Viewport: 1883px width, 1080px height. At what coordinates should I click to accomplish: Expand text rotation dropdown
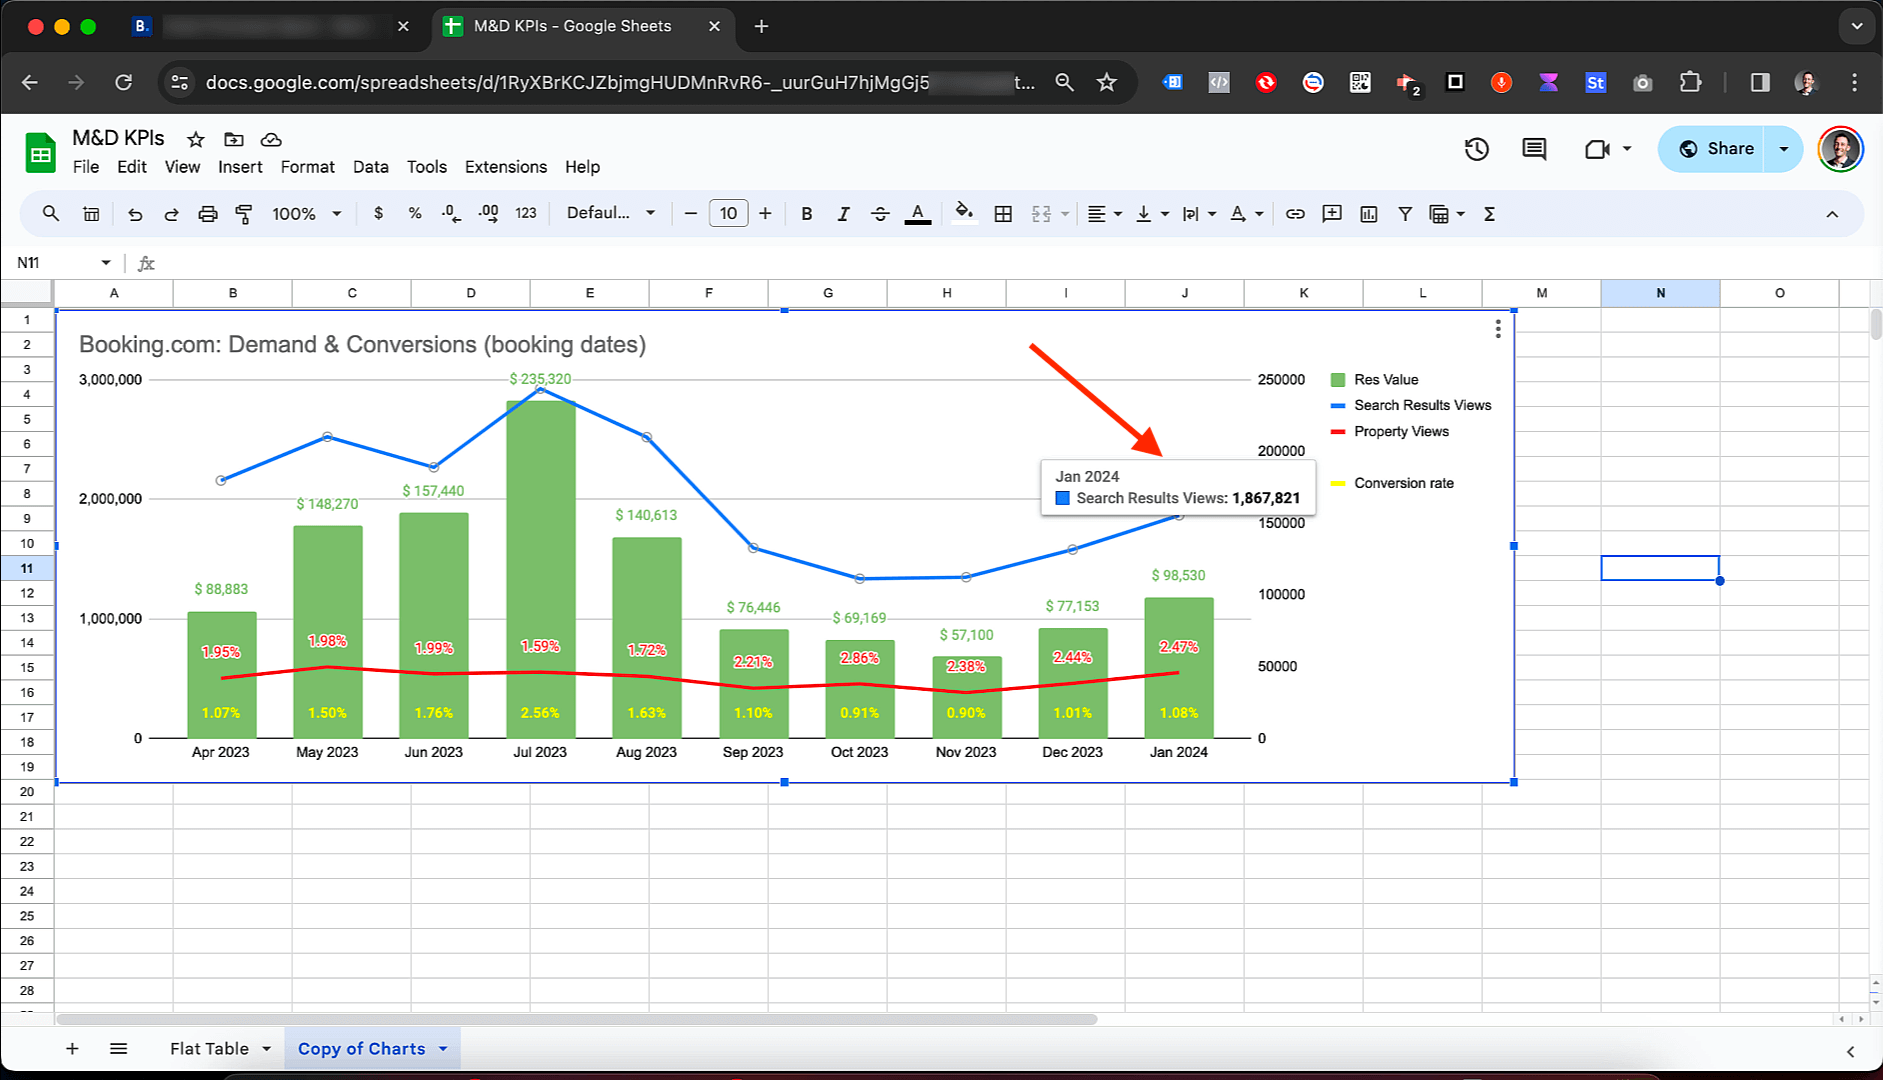1259,214
